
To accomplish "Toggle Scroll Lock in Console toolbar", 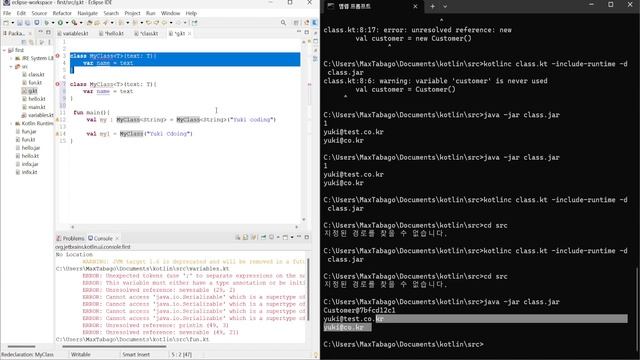I will 246,237.
